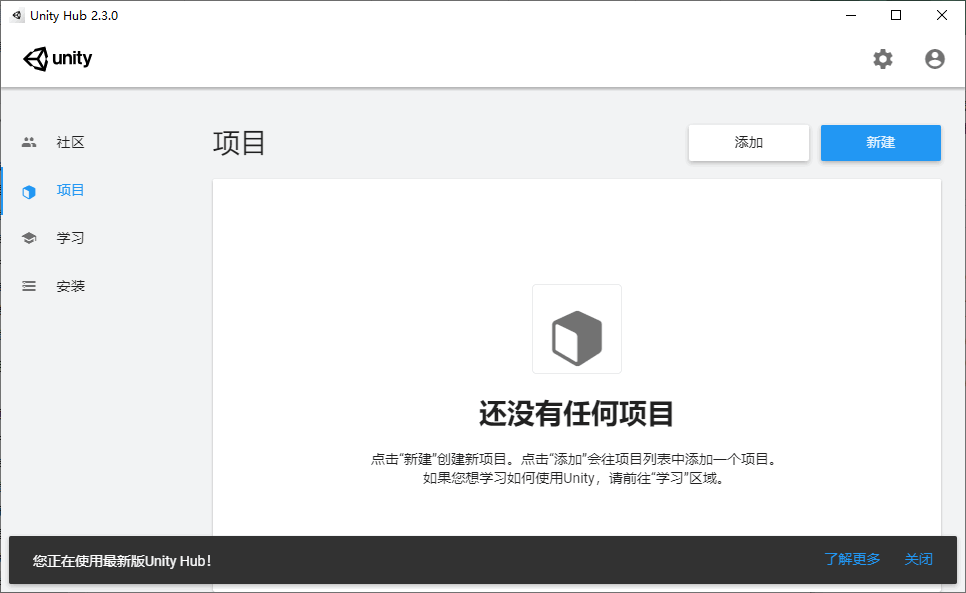Click the 还没有任何项目 heading text
The height and width of the screenshot is (593, 966).
pyautogui.click(x=577, y=413)
